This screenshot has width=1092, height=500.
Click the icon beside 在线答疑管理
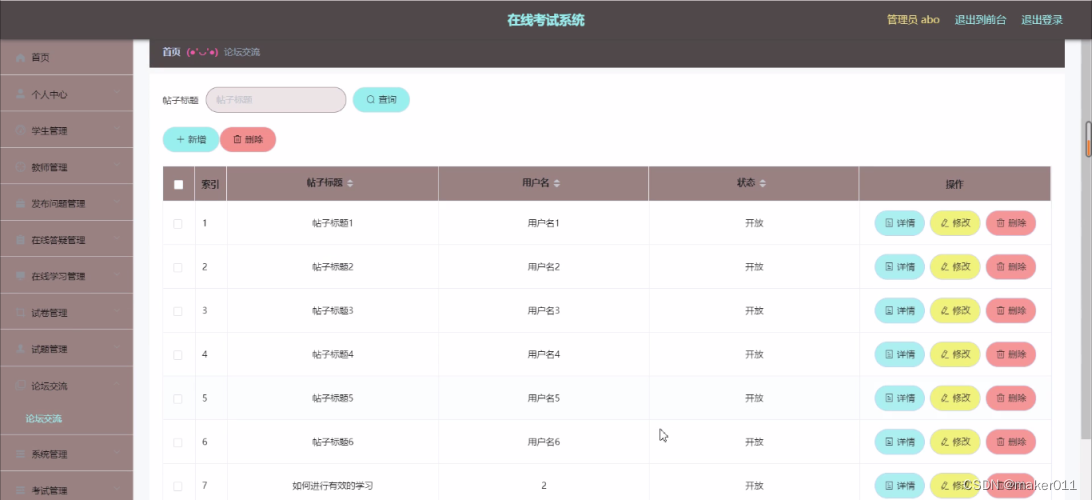(x=20, y=240)
